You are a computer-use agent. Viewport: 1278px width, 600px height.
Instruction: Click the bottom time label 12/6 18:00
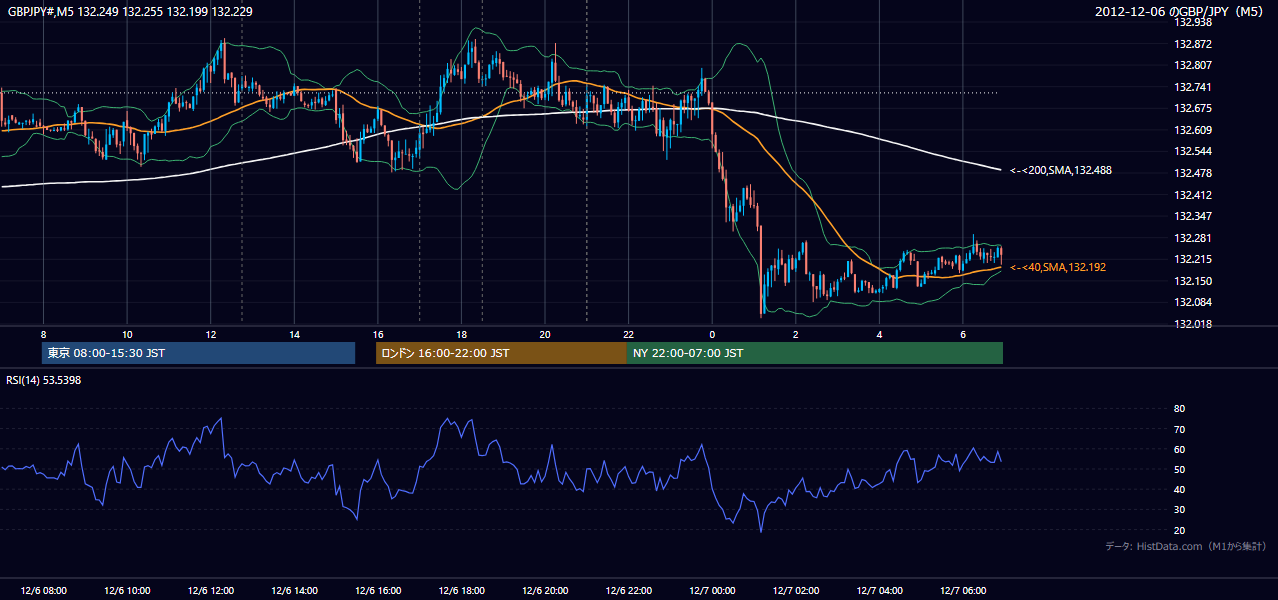[461, 591]
